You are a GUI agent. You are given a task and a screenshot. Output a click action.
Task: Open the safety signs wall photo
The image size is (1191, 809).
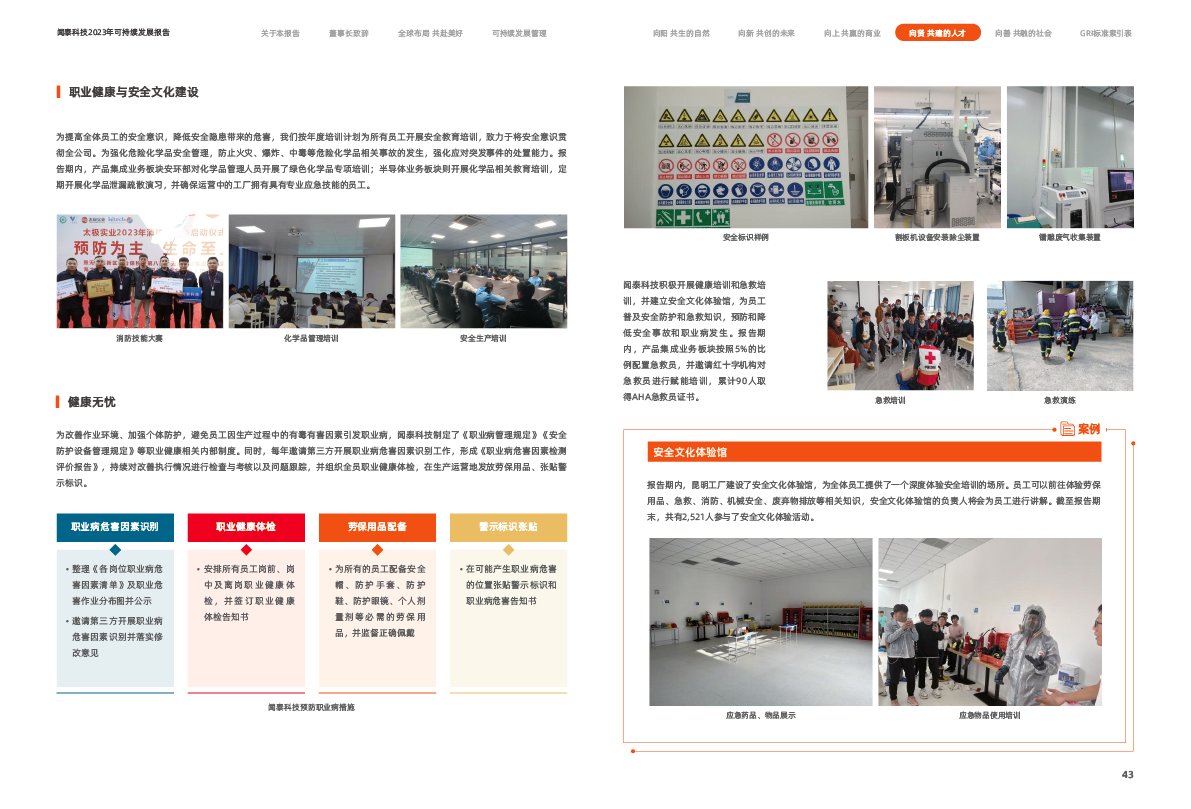click(745, 157)
